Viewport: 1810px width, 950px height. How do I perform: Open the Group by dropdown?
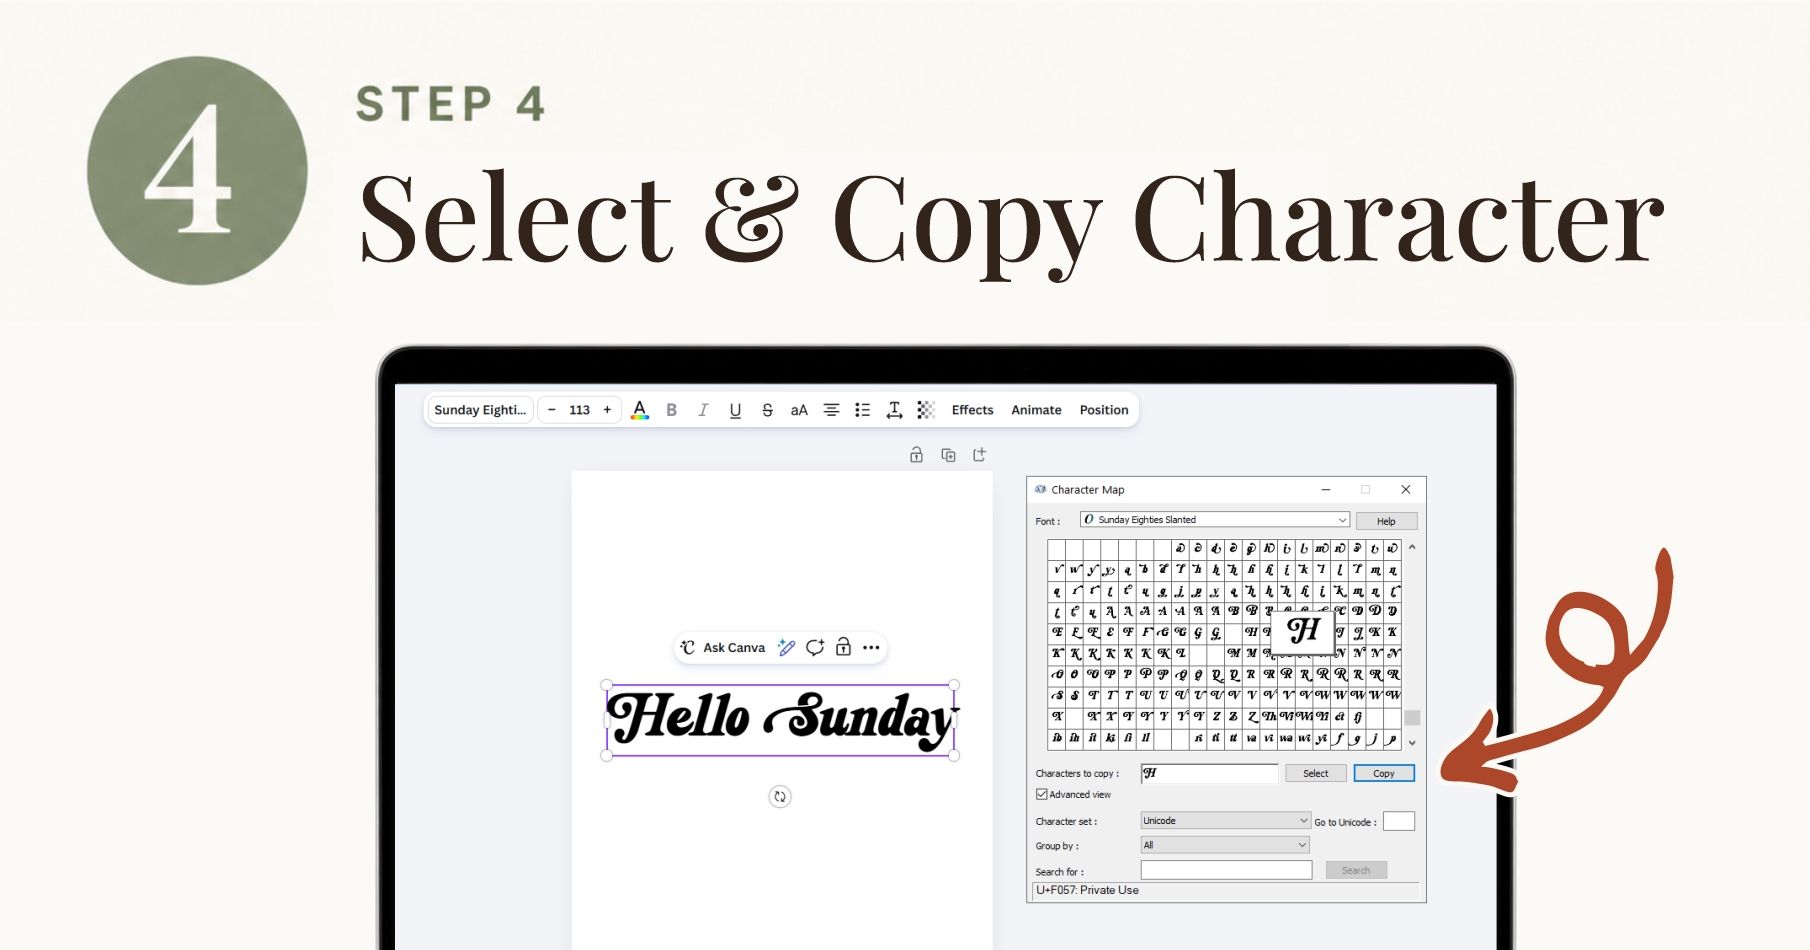tap(1225, 846)
